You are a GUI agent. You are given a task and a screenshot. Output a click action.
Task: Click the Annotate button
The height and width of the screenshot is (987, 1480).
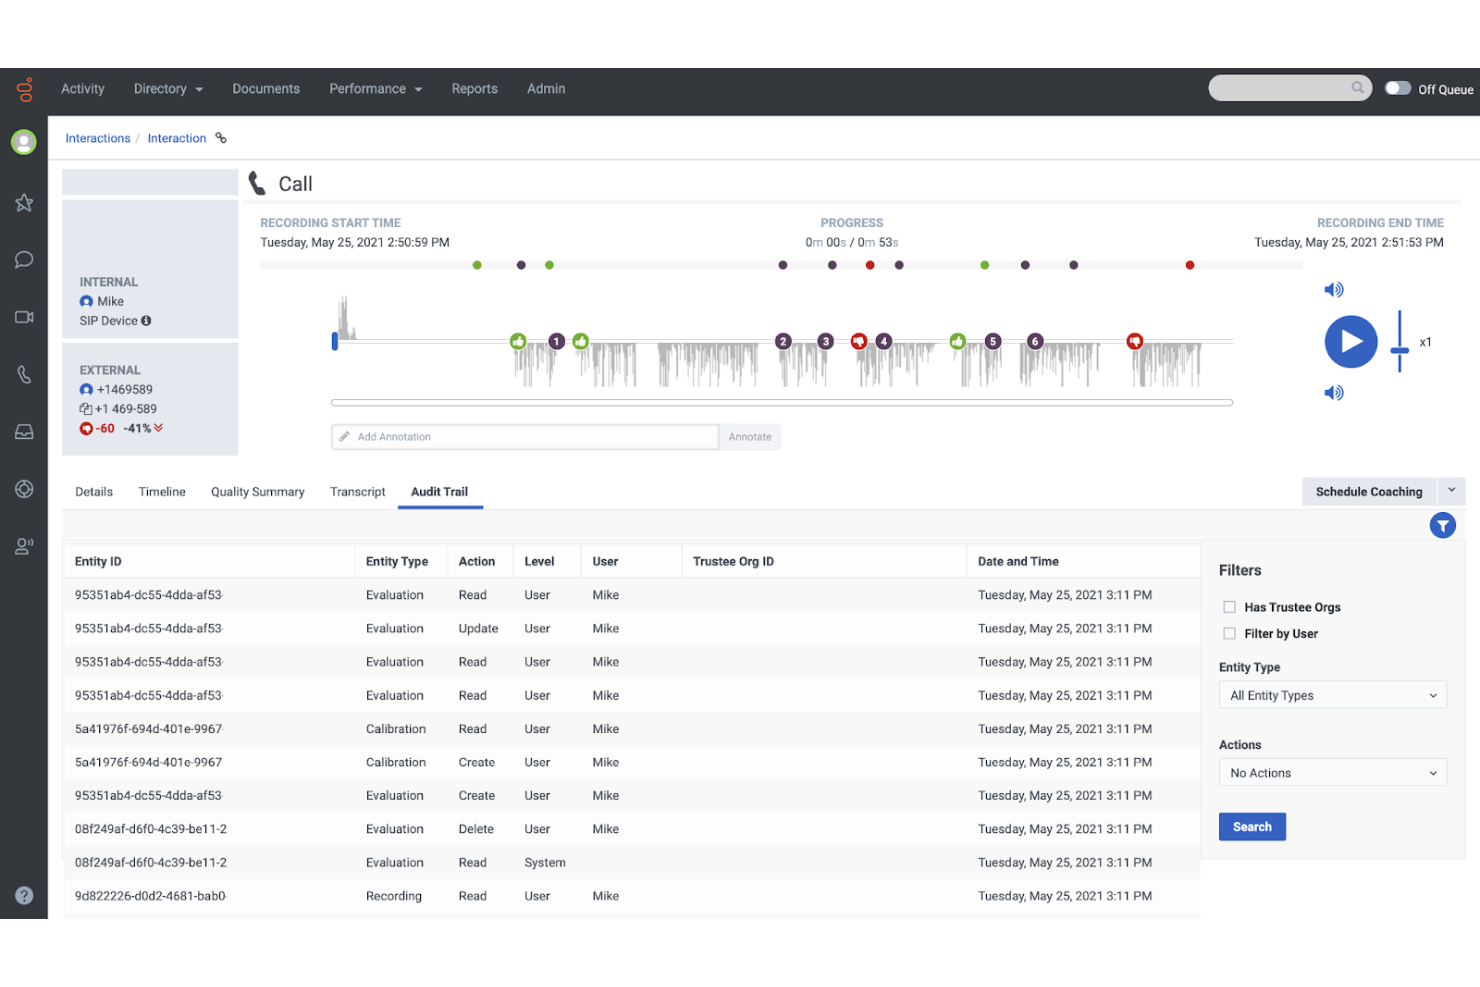click(750, 437)
